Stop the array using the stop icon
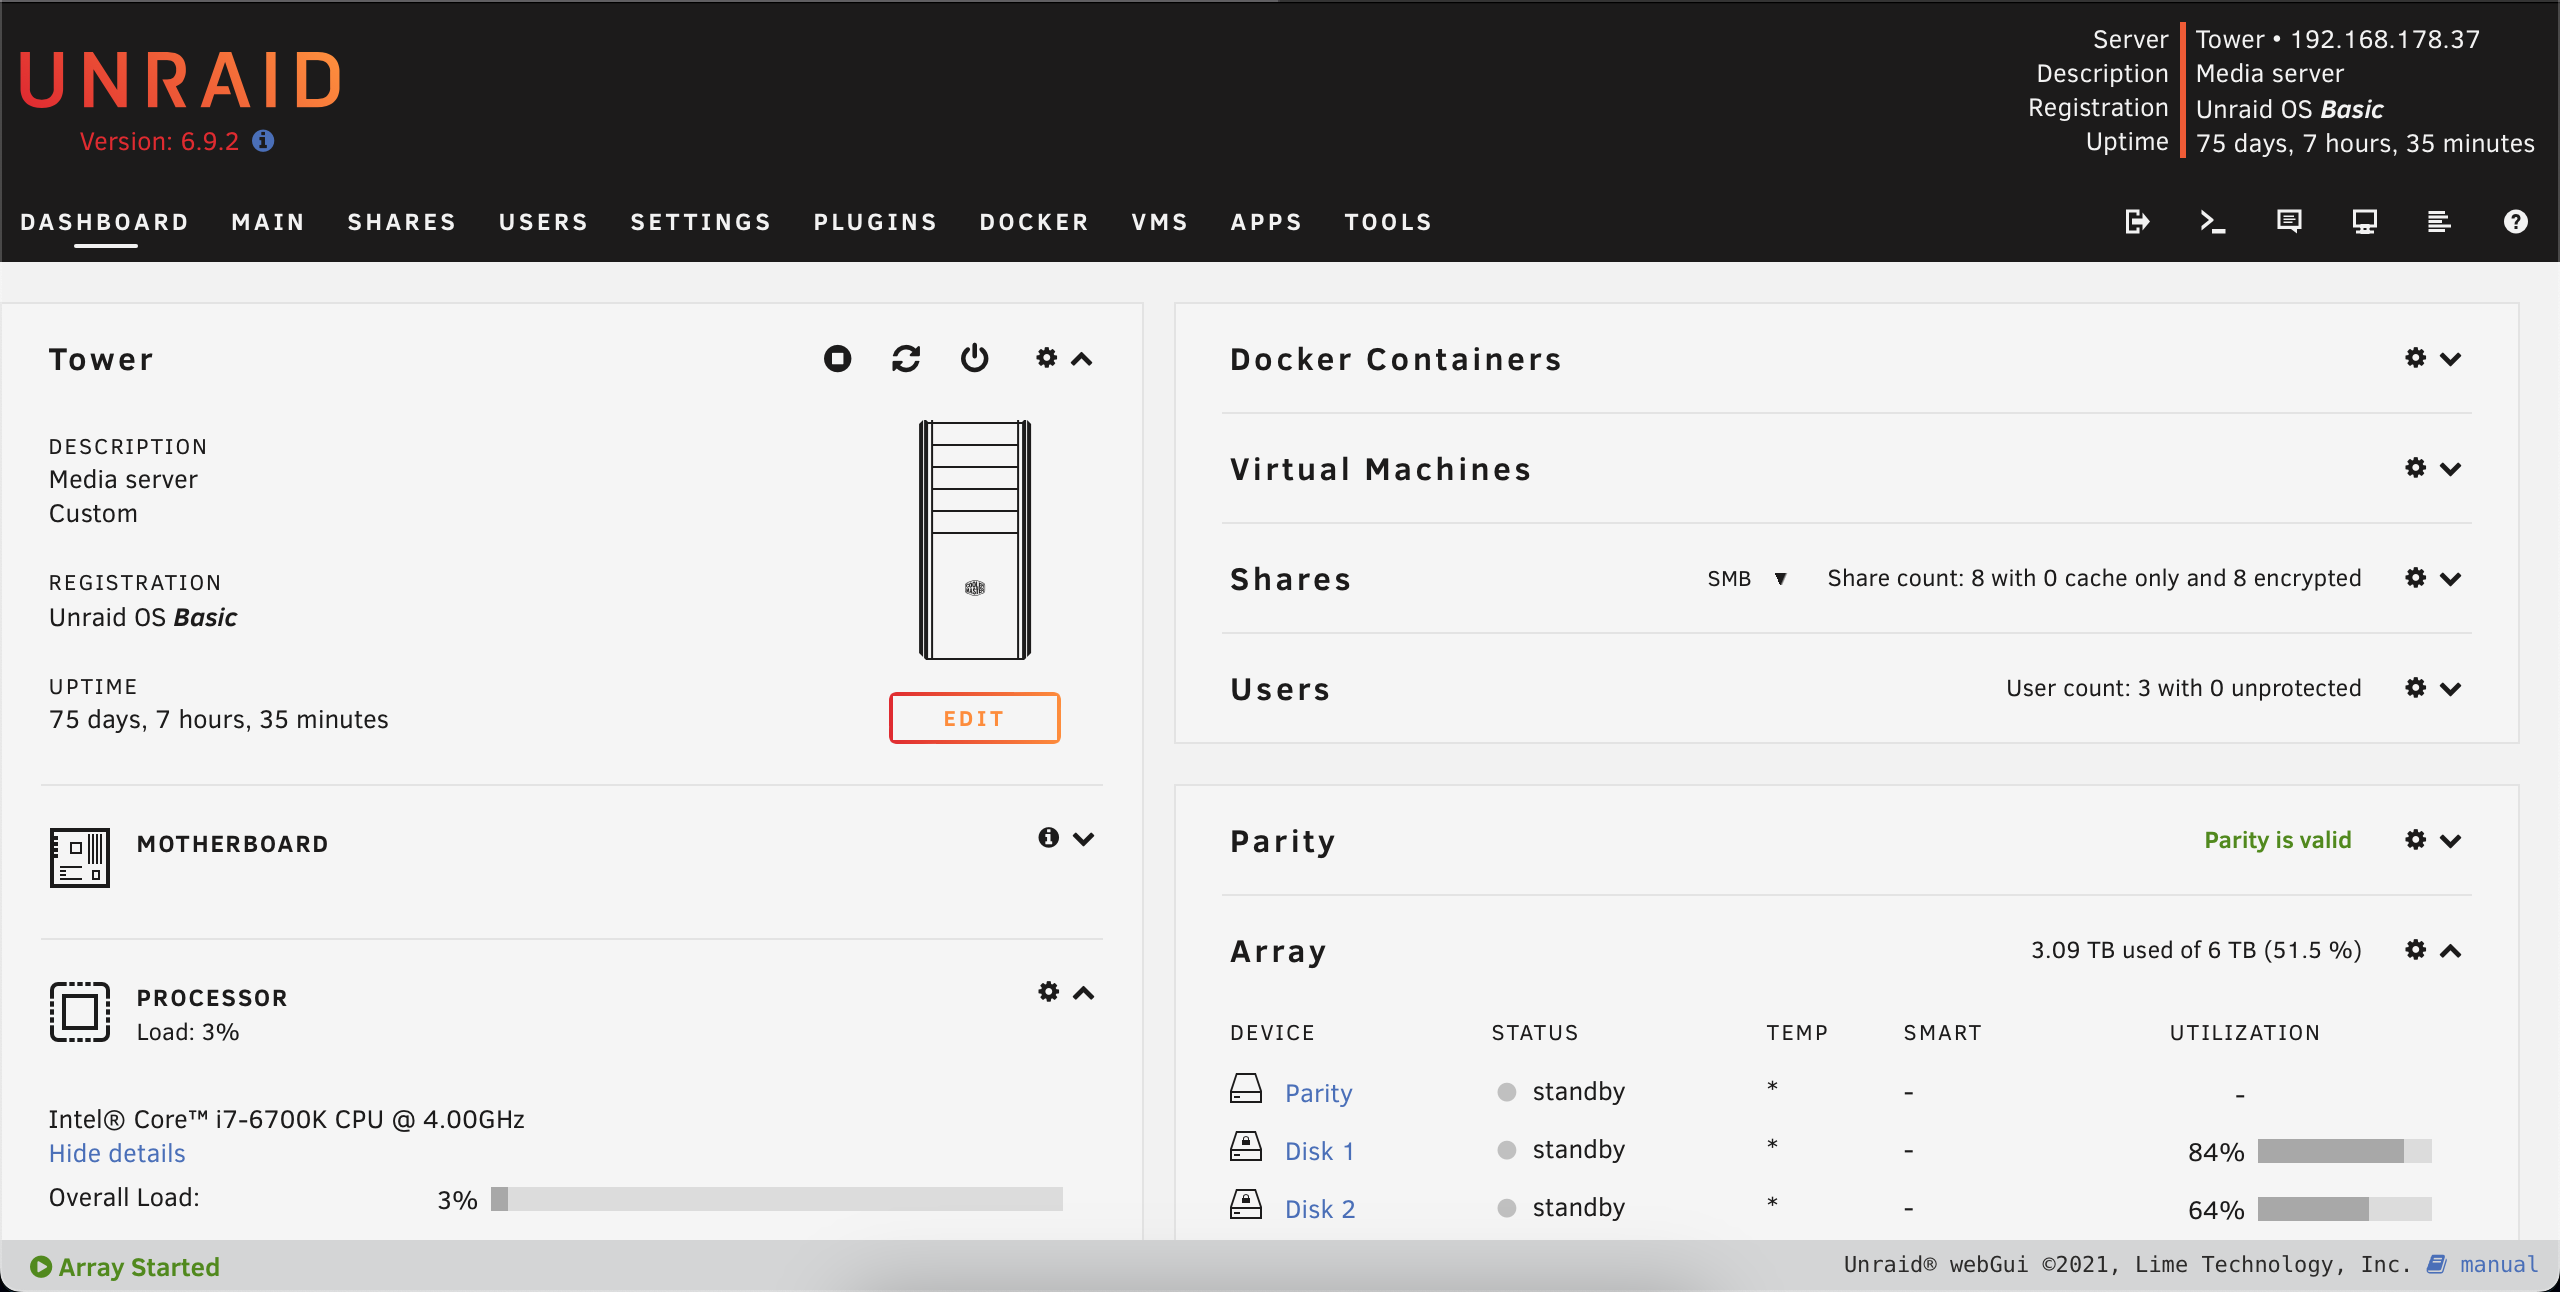The height and width of the screenshot is (1292, 2560). pos(838,358)
